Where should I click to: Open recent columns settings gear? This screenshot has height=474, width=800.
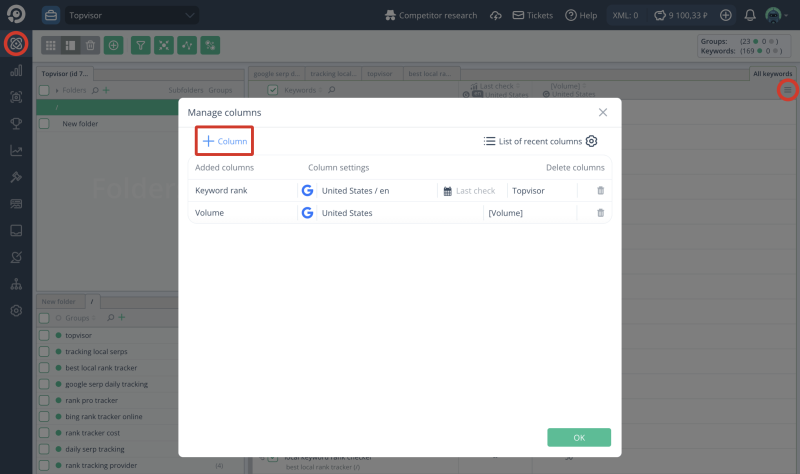point(591,141)
